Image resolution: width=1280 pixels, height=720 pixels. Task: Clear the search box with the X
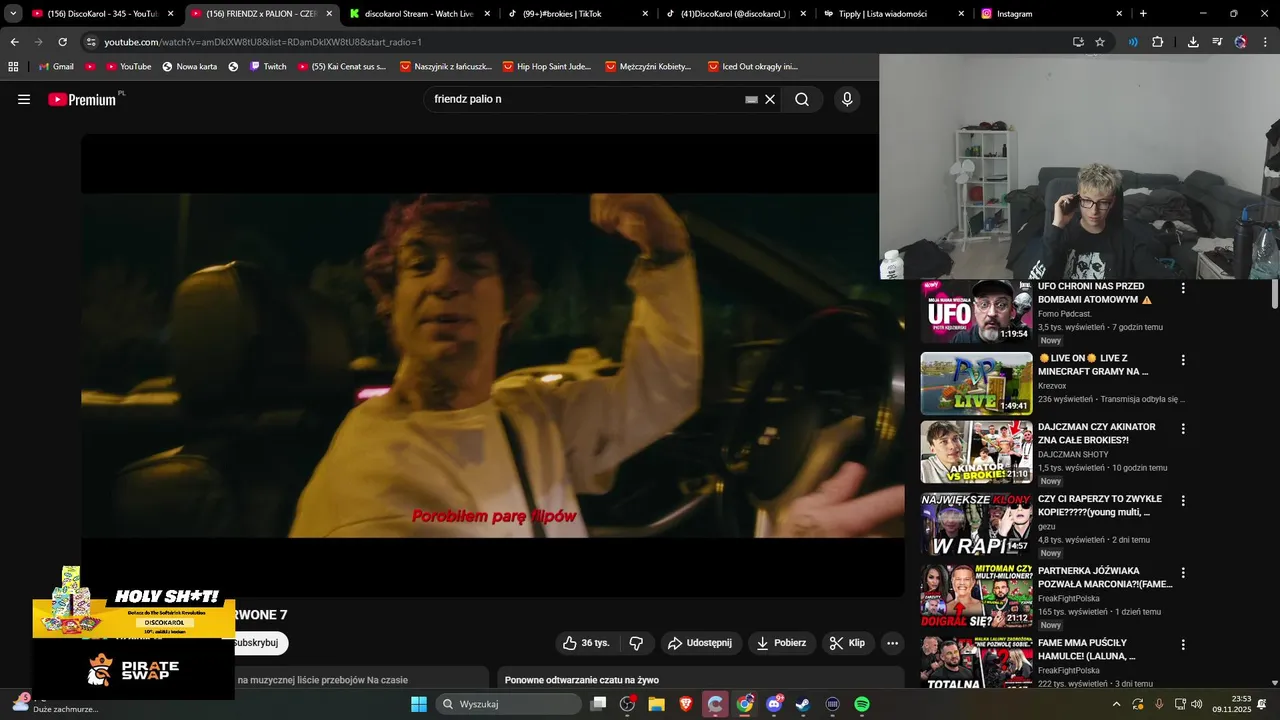coord(770,100)
